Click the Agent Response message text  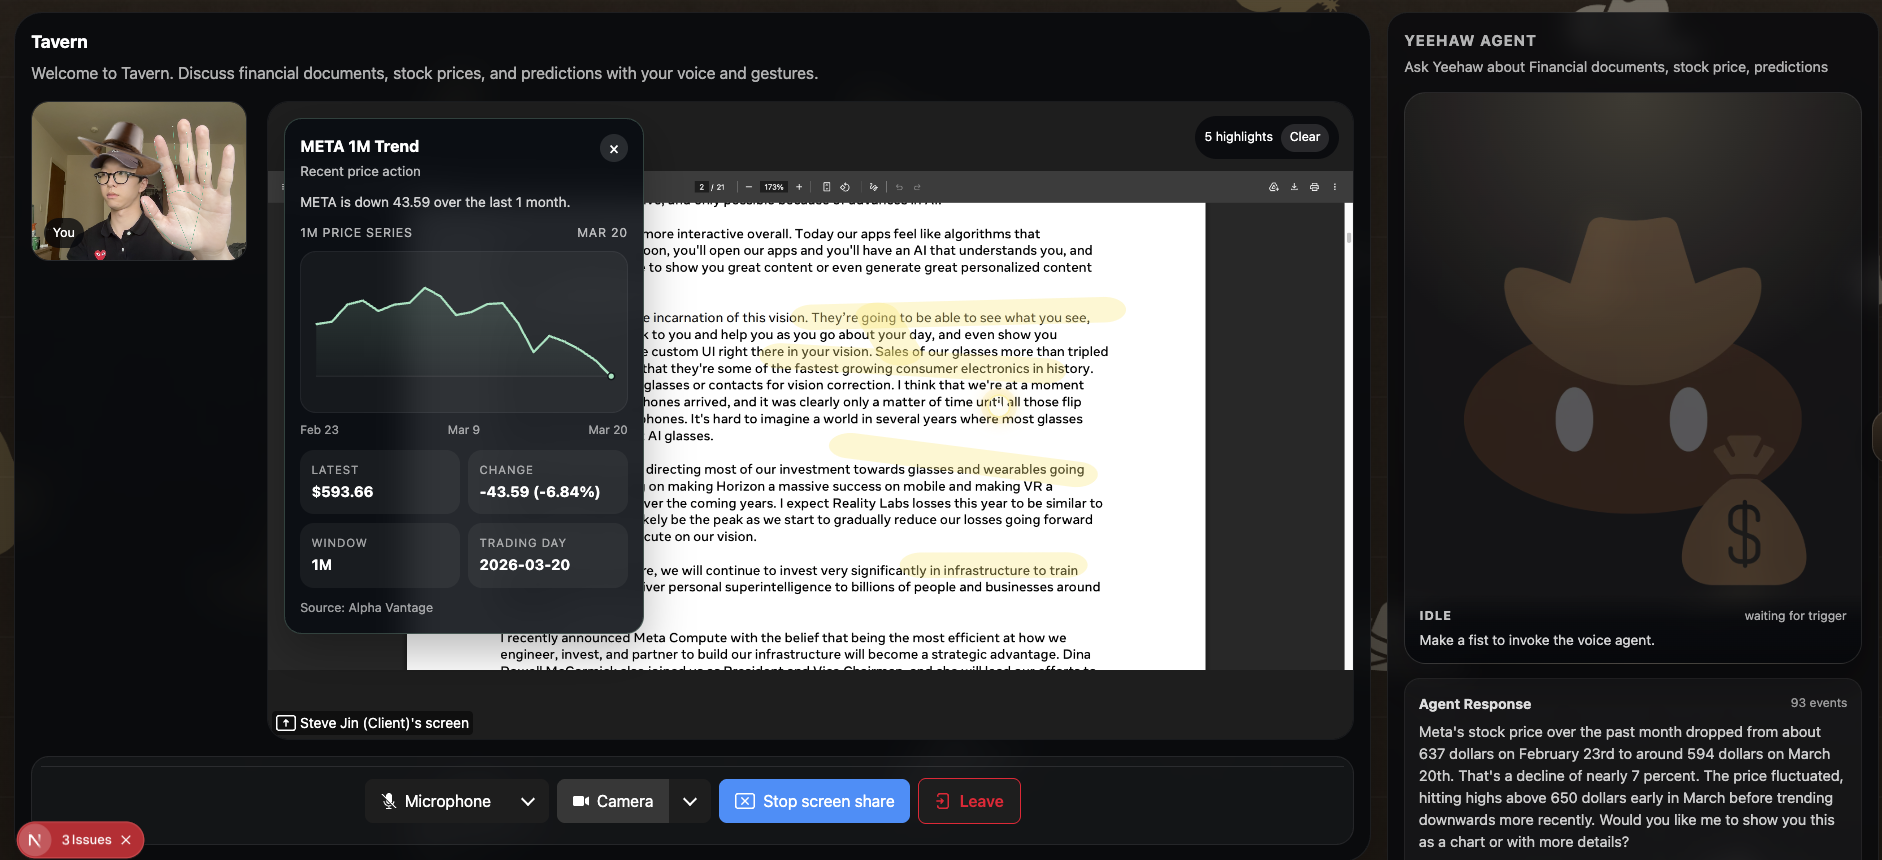point(1631,787)
